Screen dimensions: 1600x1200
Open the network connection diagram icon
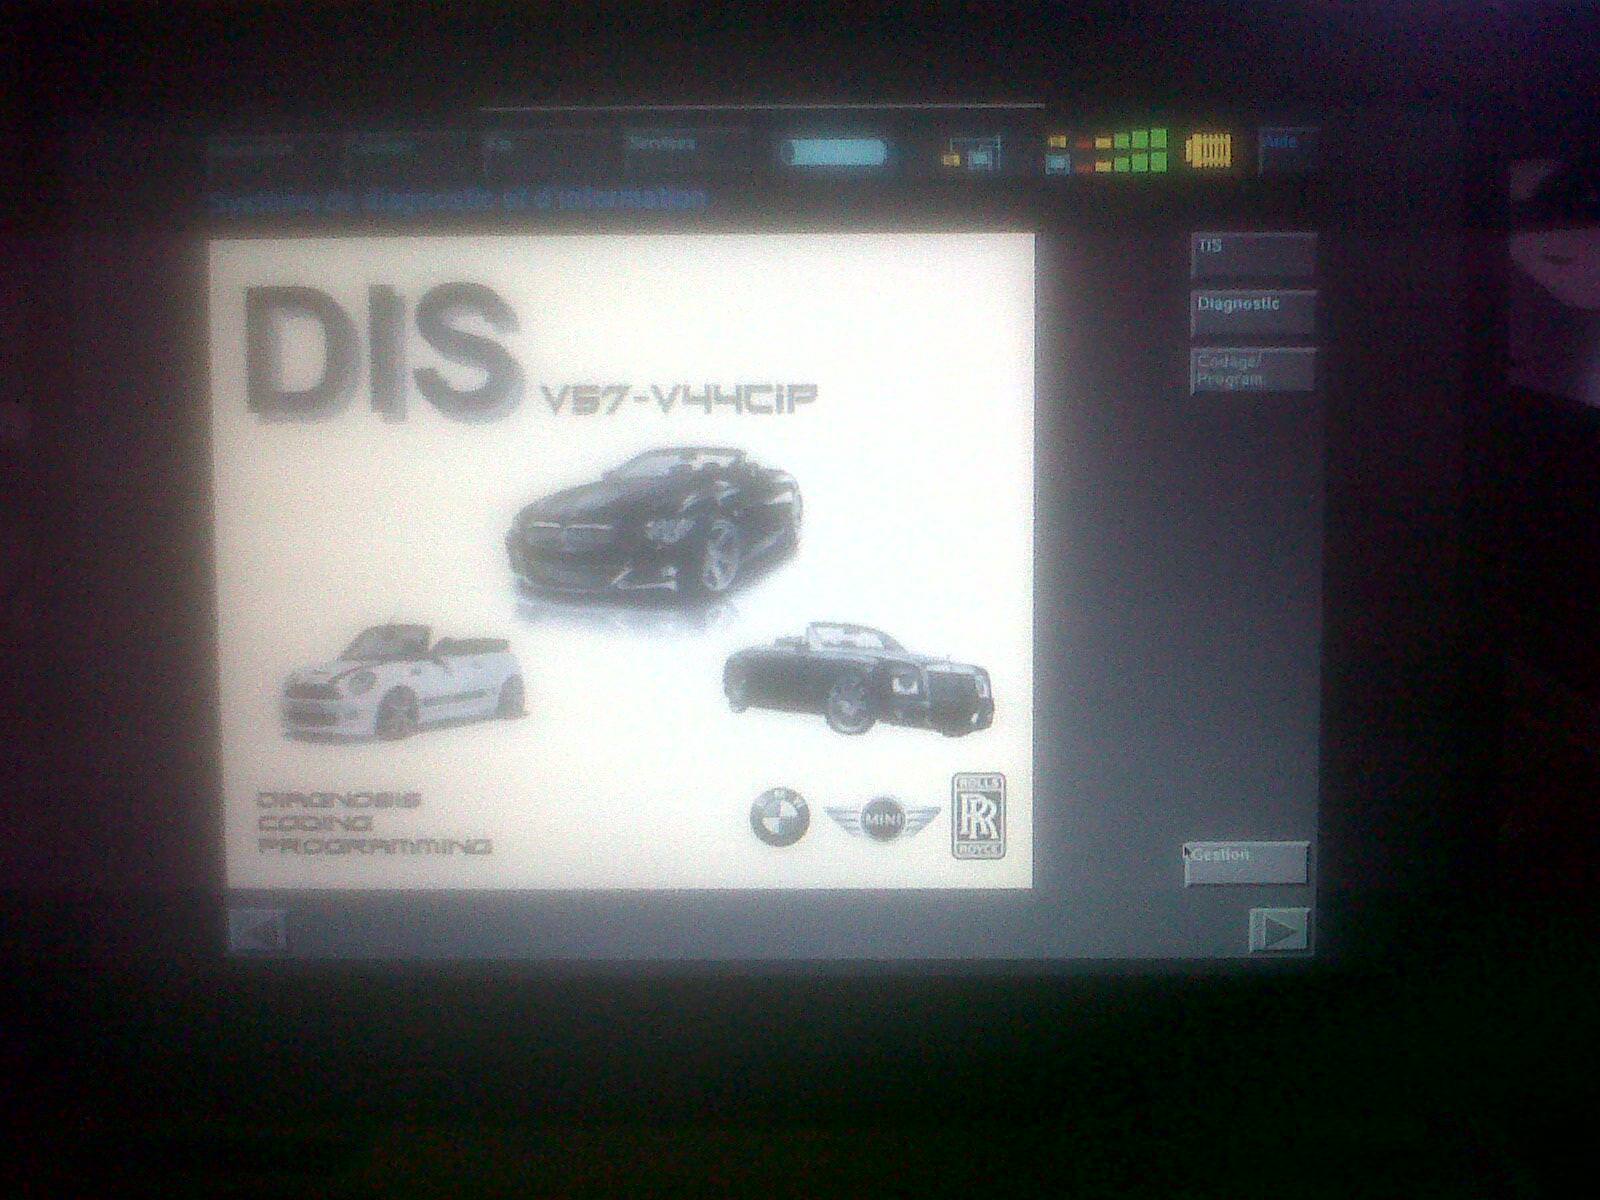pos(970,152)
